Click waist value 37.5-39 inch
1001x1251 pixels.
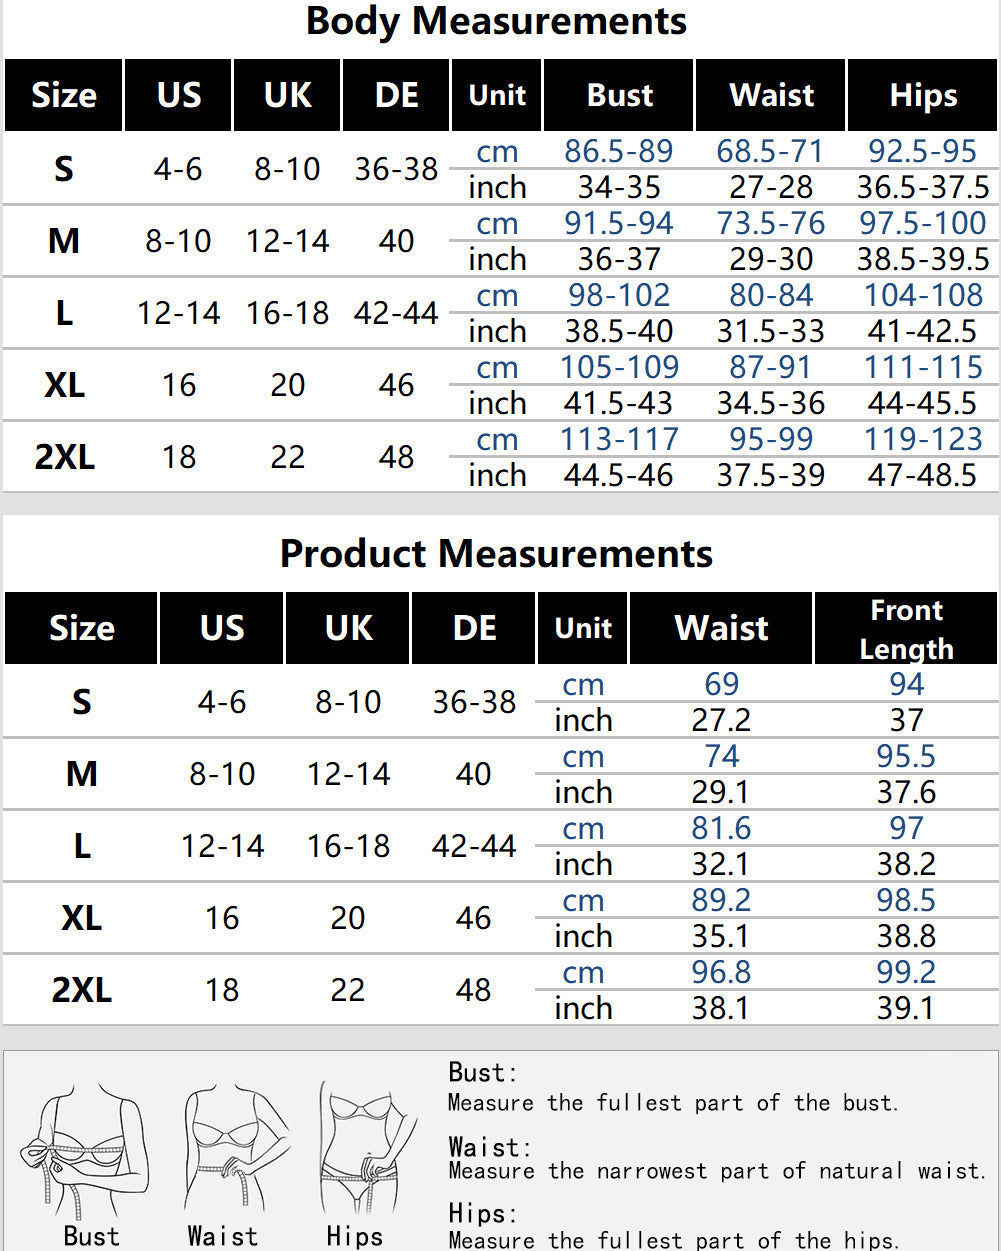tap(771, 475)
